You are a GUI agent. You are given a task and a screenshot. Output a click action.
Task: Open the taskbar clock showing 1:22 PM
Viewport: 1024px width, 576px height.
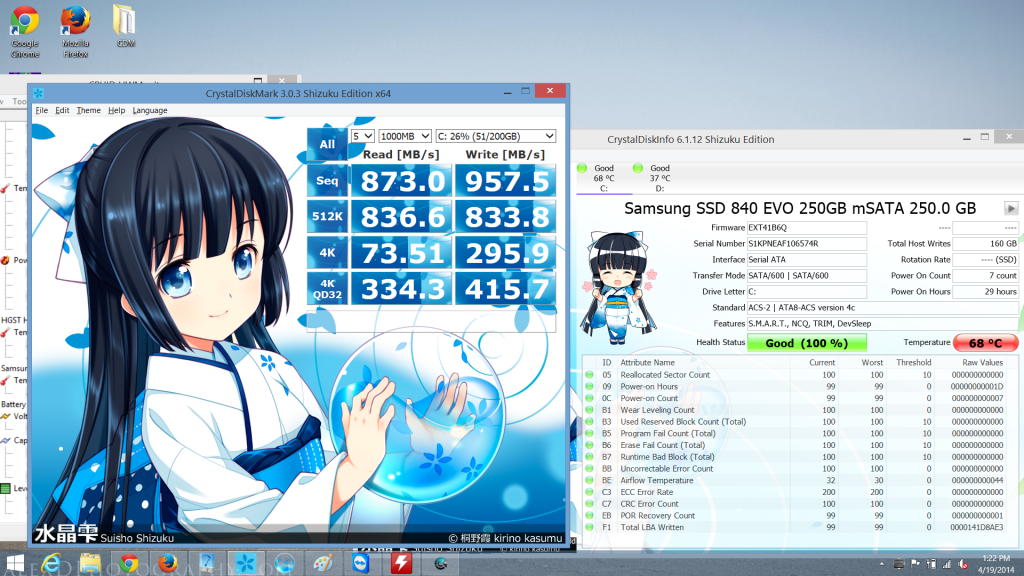[994, 564]
